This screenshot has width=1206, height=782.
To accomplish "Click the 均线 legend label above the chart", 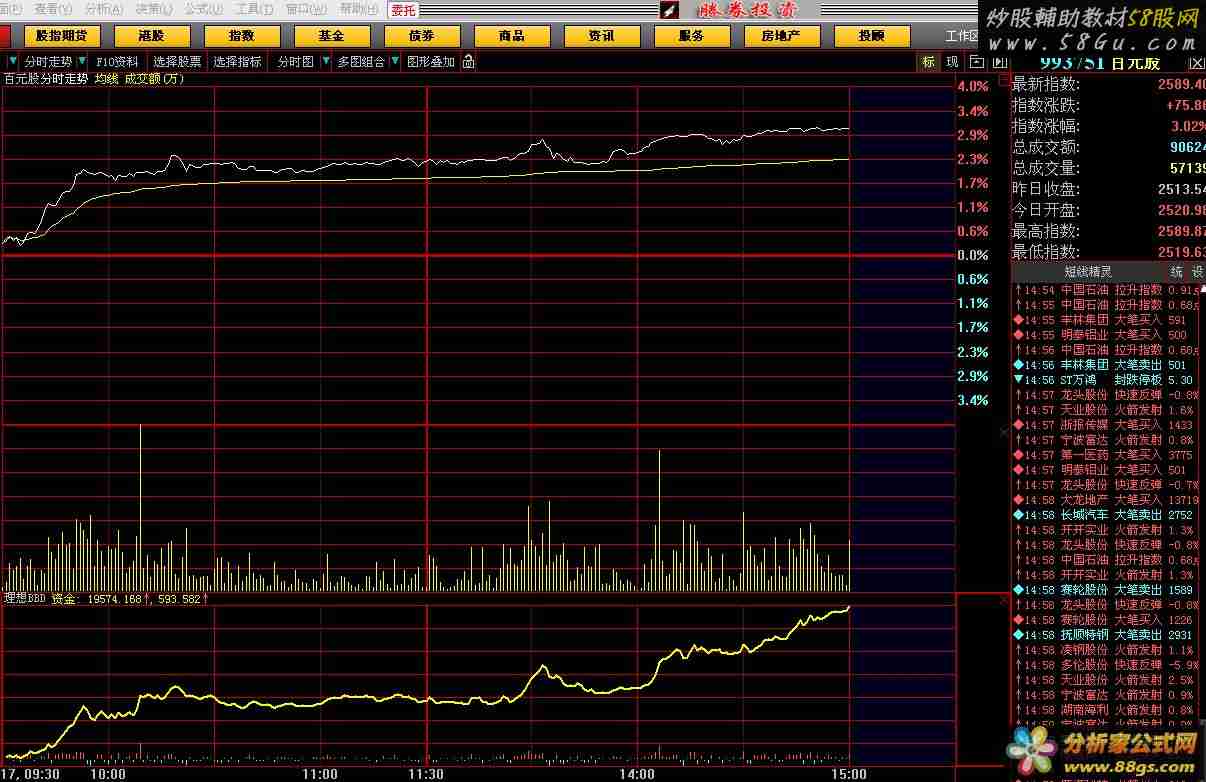I will click(x=106, y=78).
